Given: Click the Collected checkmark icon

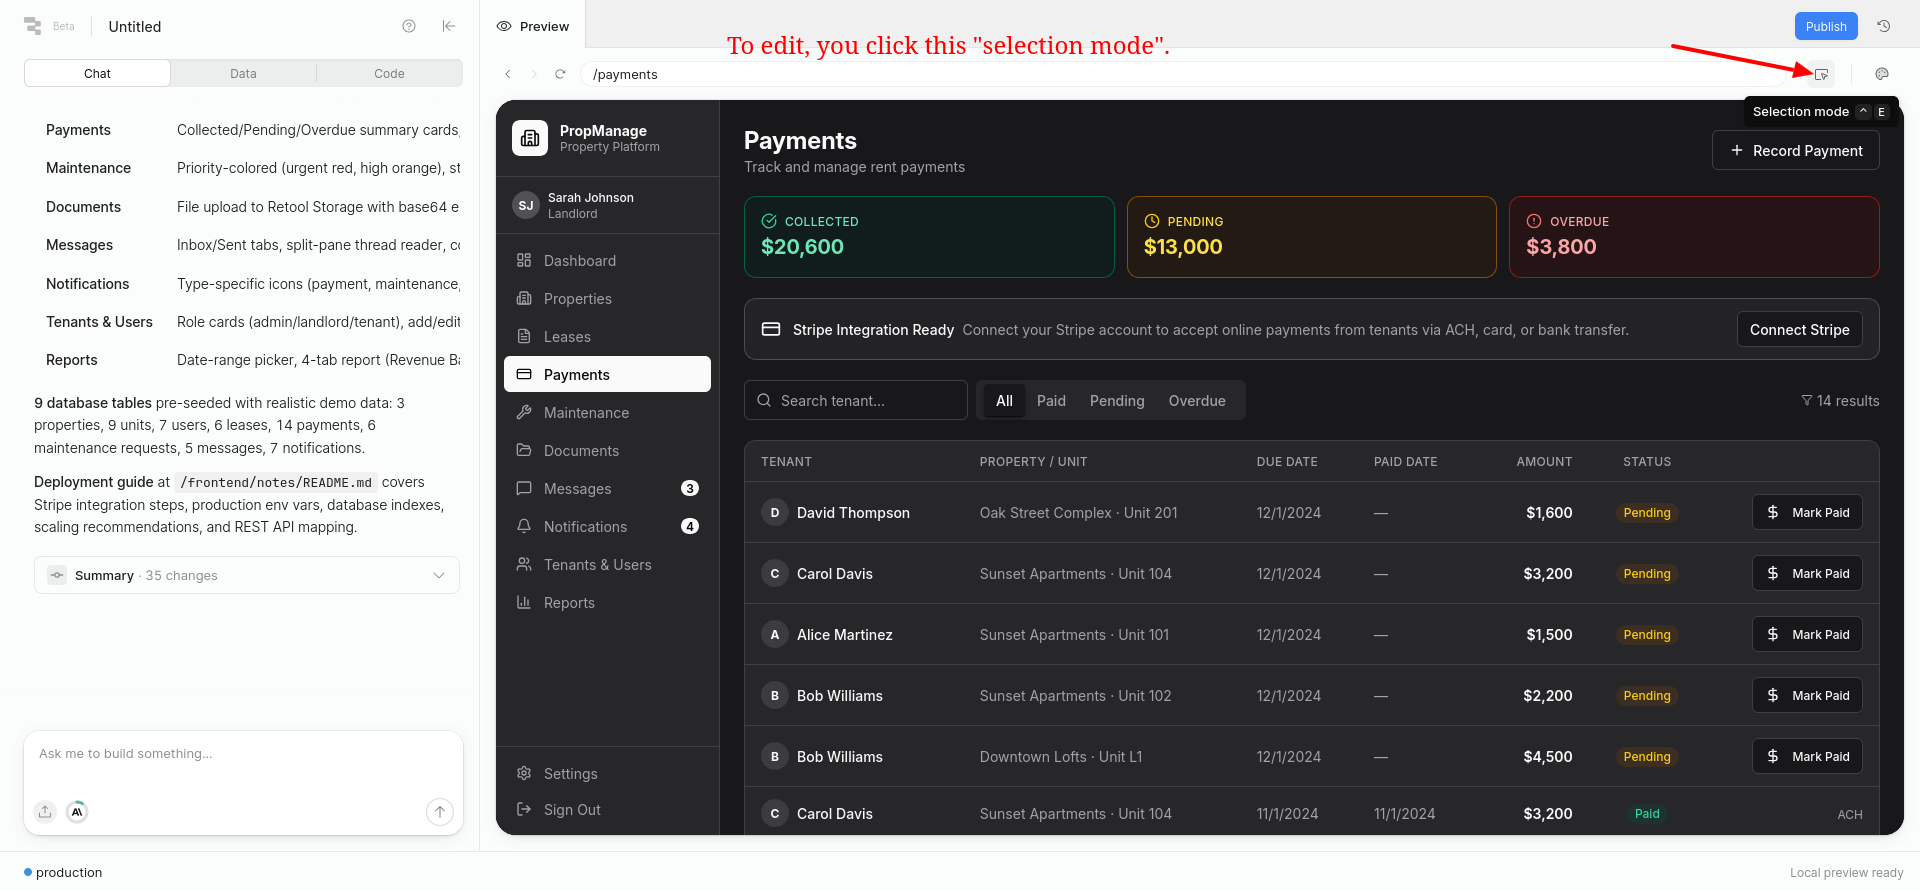Looking at the screenshot, I should pos(769,221).
